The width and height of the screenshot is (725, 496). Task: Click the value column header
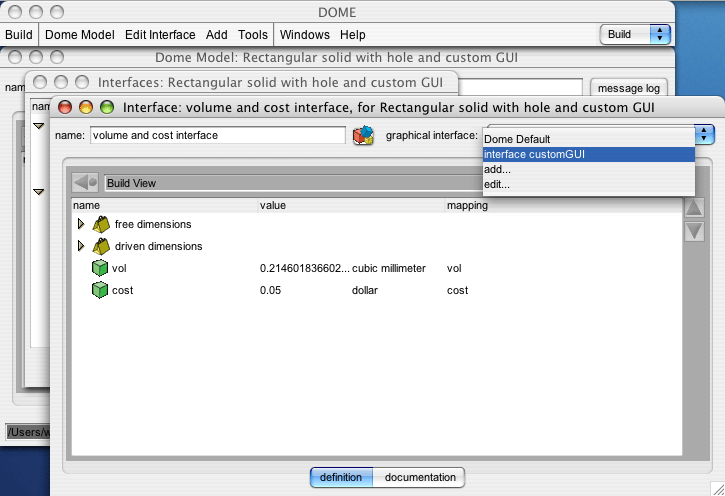[x=351, y=205]
